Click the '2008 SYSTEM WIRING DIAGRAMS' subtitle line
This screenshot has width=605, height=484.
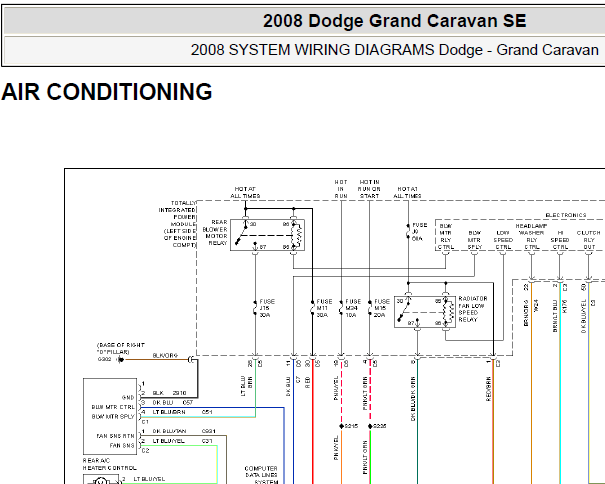point(394,50)
